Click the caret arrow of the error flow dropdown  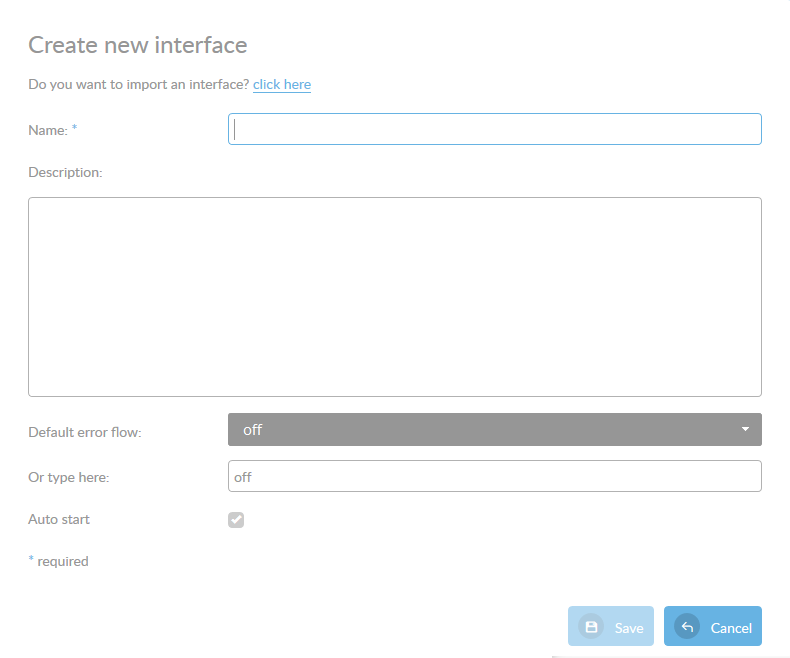click(745, 429)
